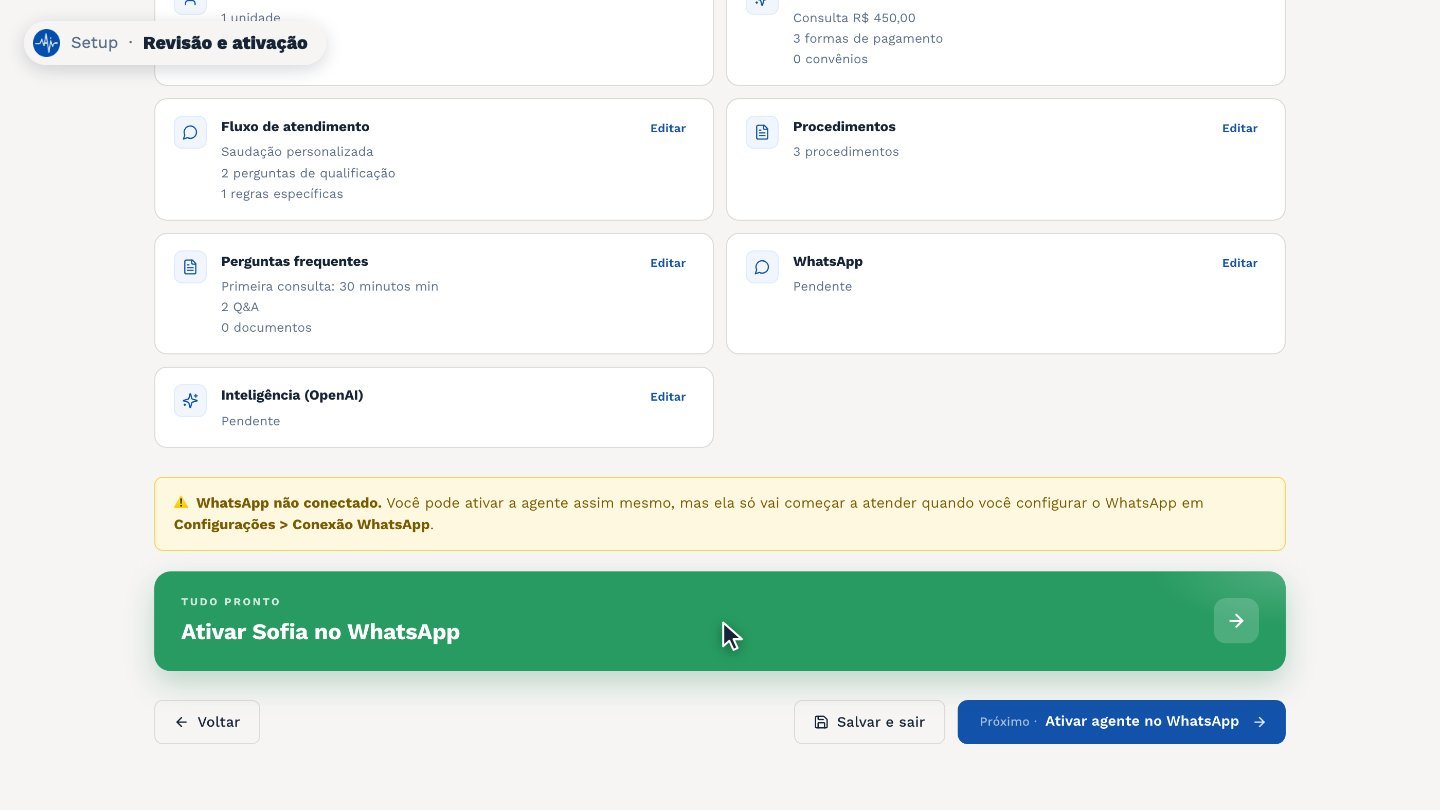The width and height of the screenshot is (1440, 810).
Task: Click Inteligência (OpenAI) card title
Action: coord(292,396)
